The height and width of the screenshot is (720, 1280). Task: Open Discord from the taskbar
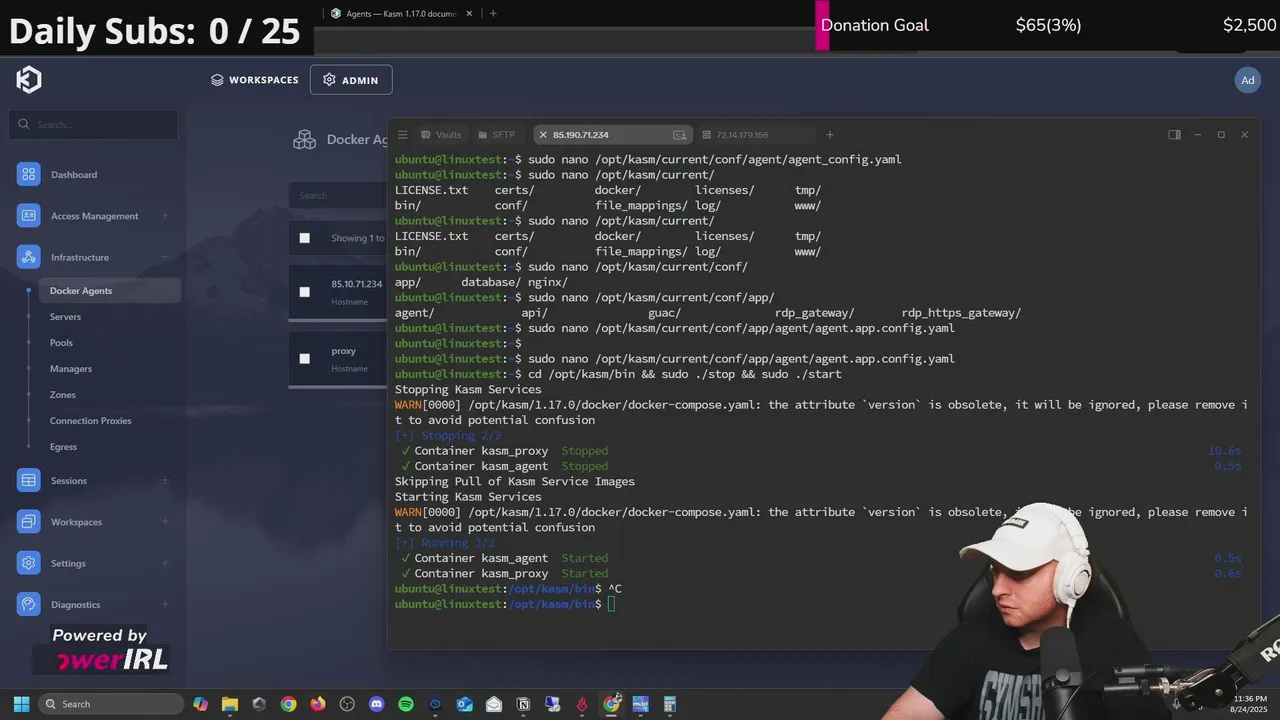376,704
